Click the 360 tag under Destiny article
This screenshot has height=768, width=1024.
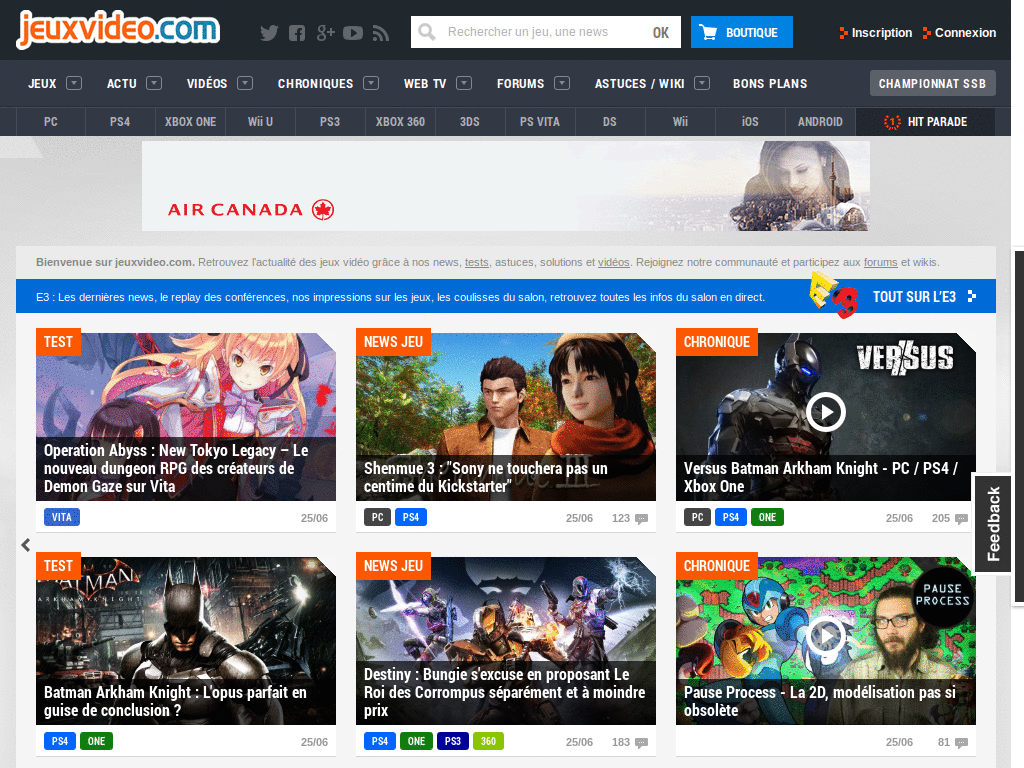488,741
